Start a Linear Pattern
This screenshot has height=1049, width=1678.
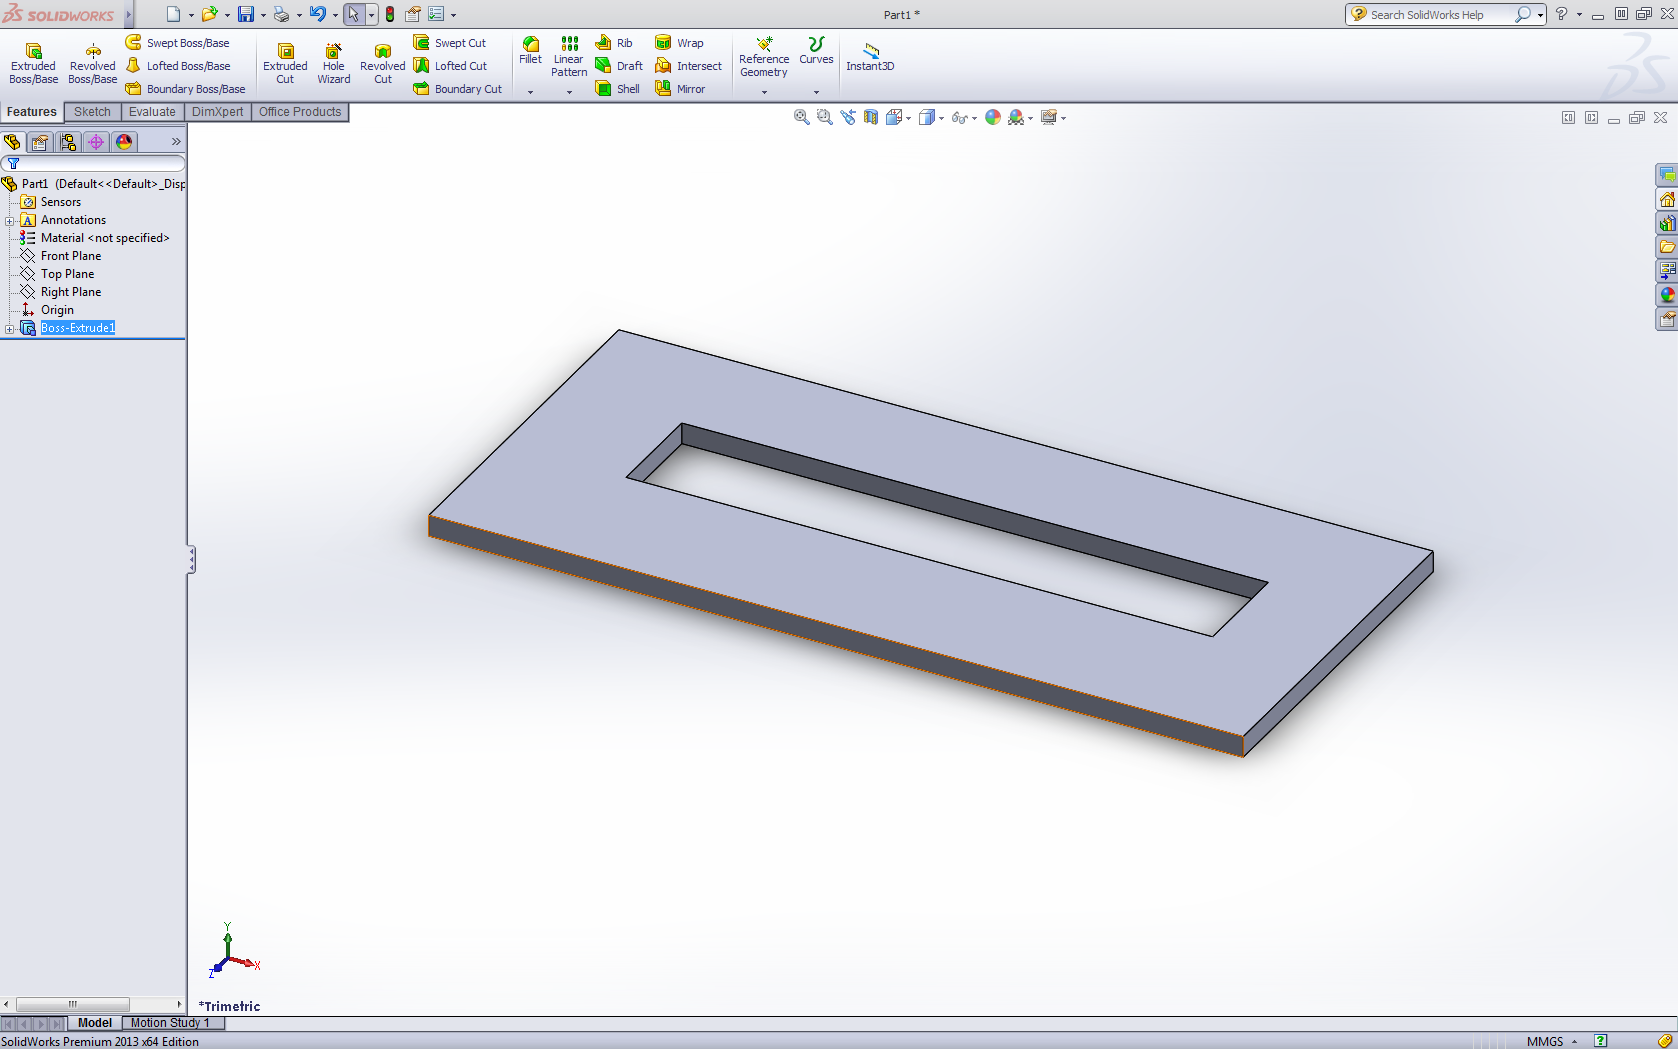(x=569, y=56)
